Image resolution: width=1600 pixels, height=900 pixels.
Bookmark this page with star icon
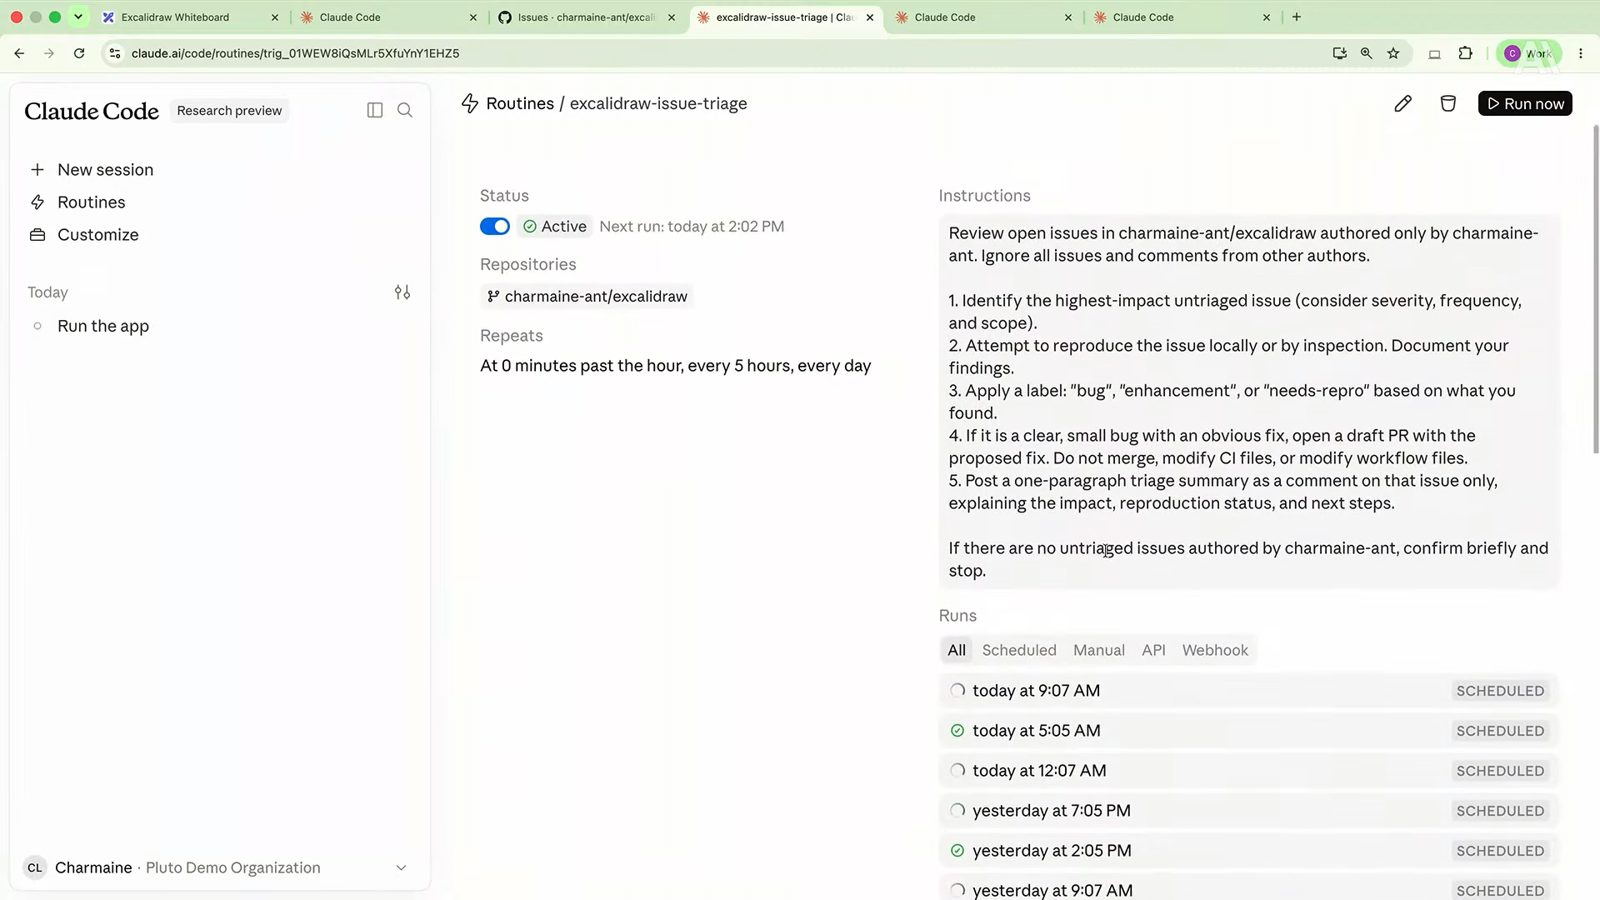pyautogui.click(x=1393, y=53)
